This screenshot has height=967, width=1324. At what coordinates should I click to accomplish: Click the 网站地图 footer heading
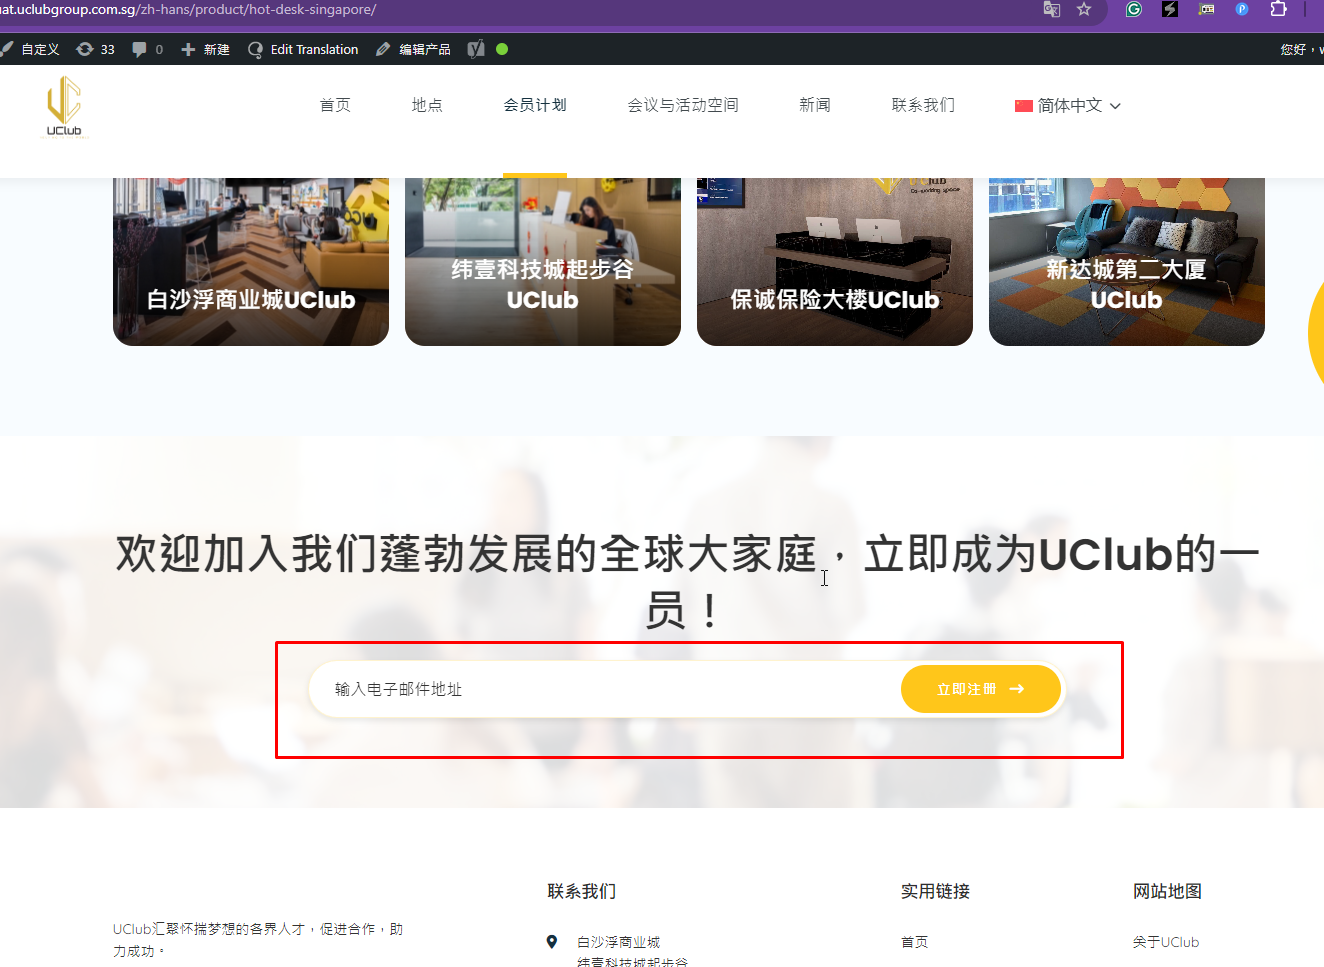pos(1168,891)
